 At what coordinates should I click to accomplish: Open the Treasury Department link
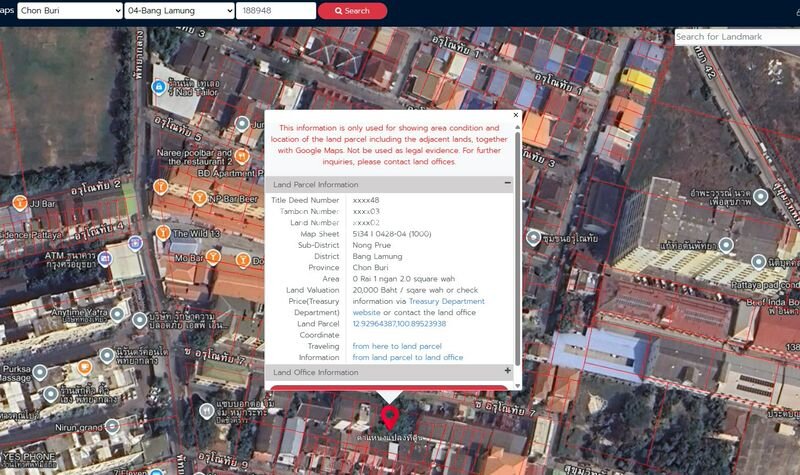click(x=446, y=302)
